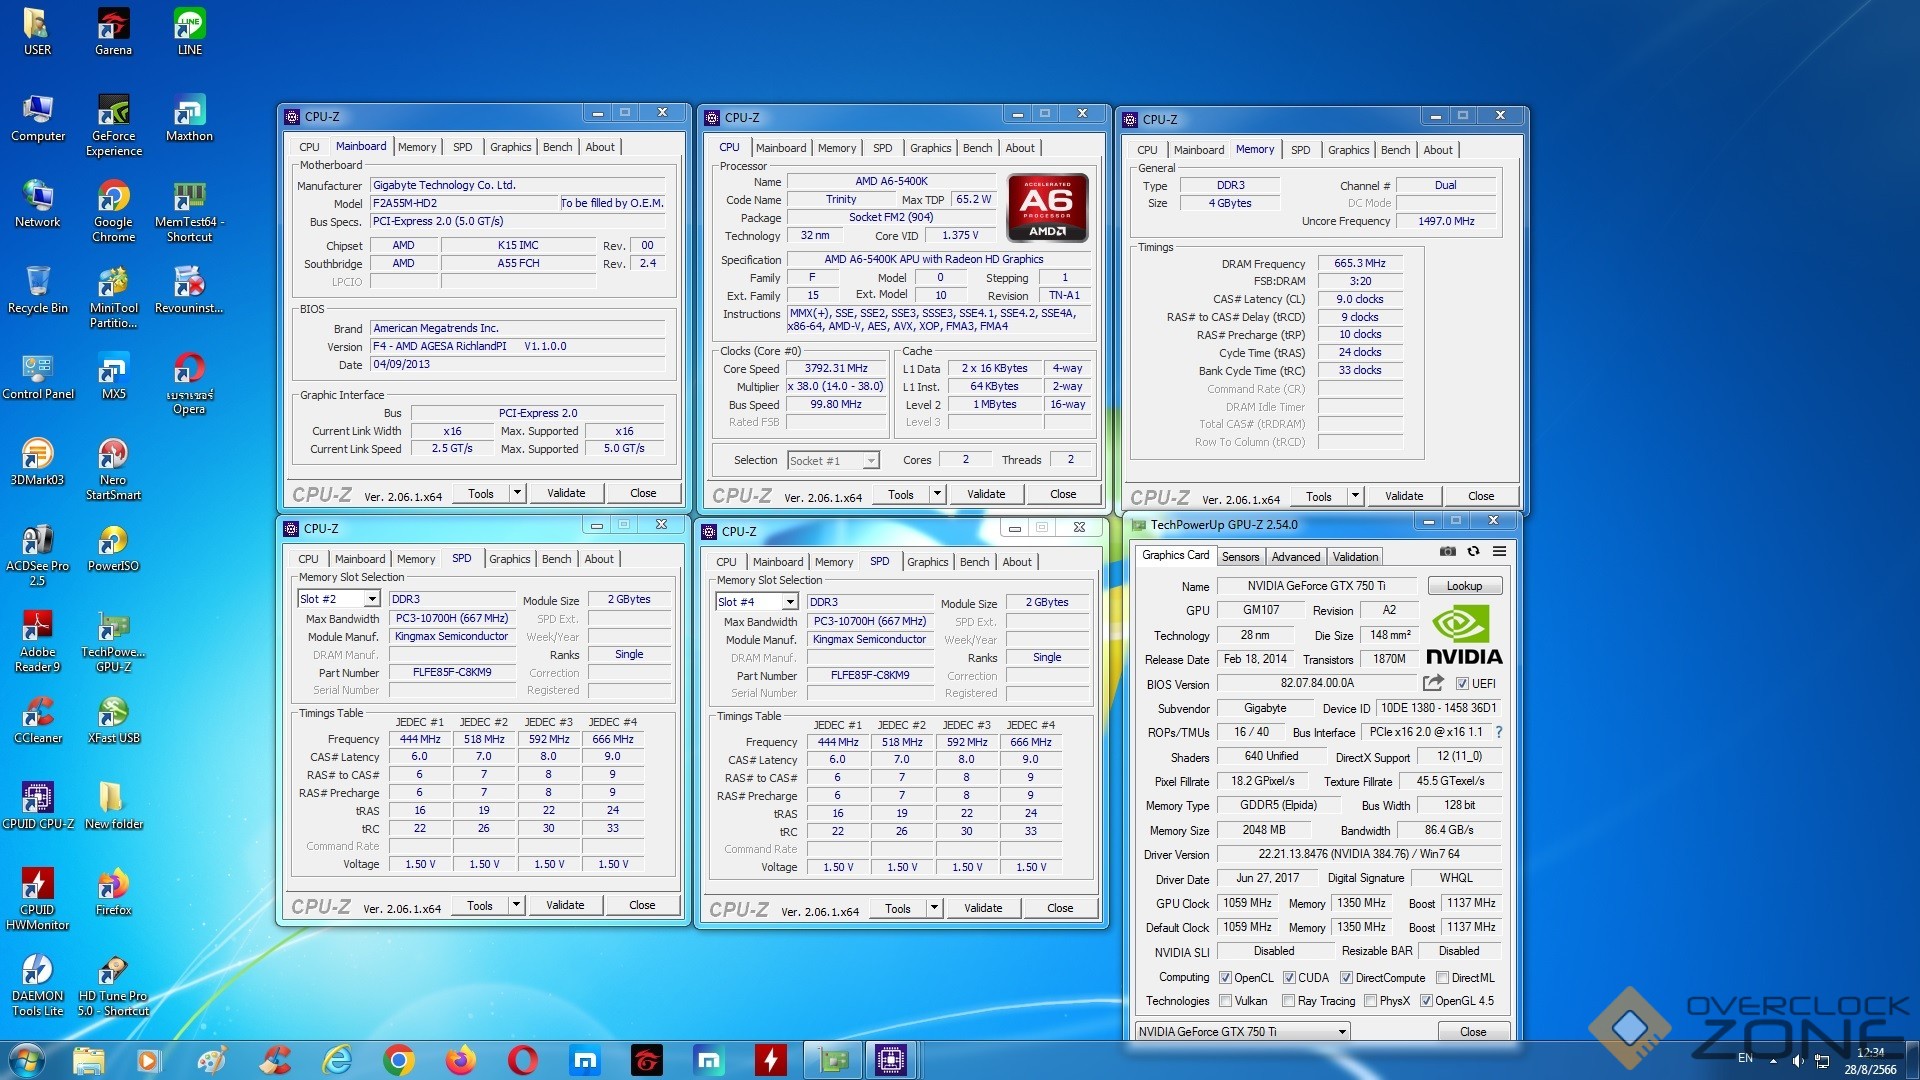Screen dimensions: 1920x1080
Task: Open Bench tab in Mainboard CPU-Z window
Action: coord(557,147)
